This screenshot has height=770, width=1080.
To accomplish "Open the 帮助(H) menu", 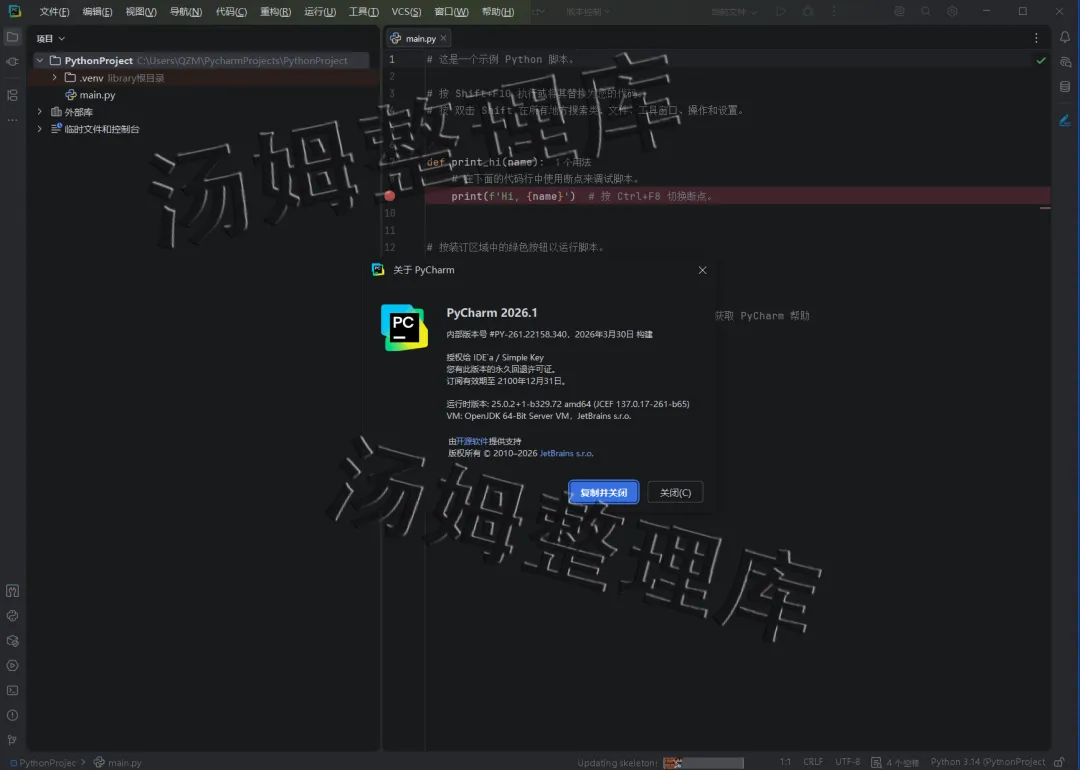I will click(498, 12).
